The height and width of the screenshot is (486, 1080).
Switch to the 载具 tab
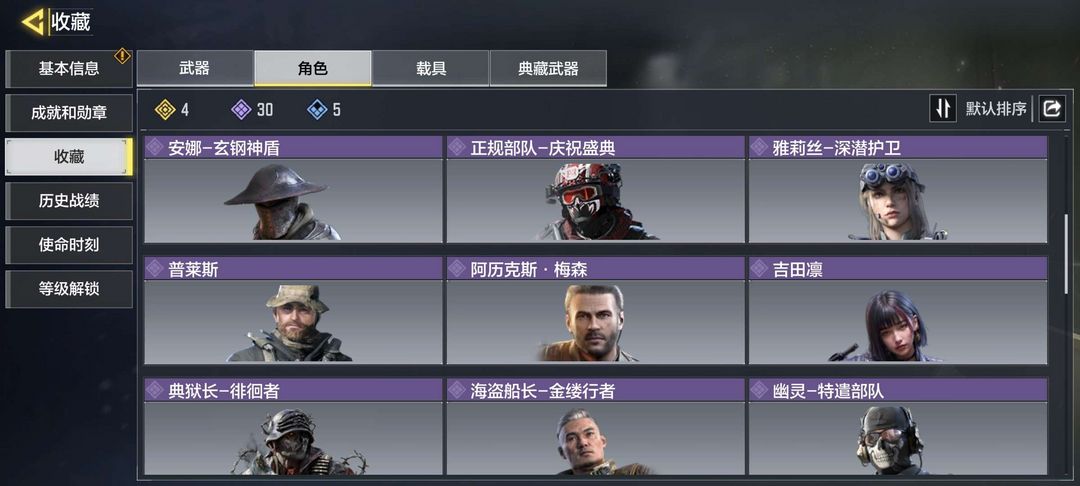(430, 68)
